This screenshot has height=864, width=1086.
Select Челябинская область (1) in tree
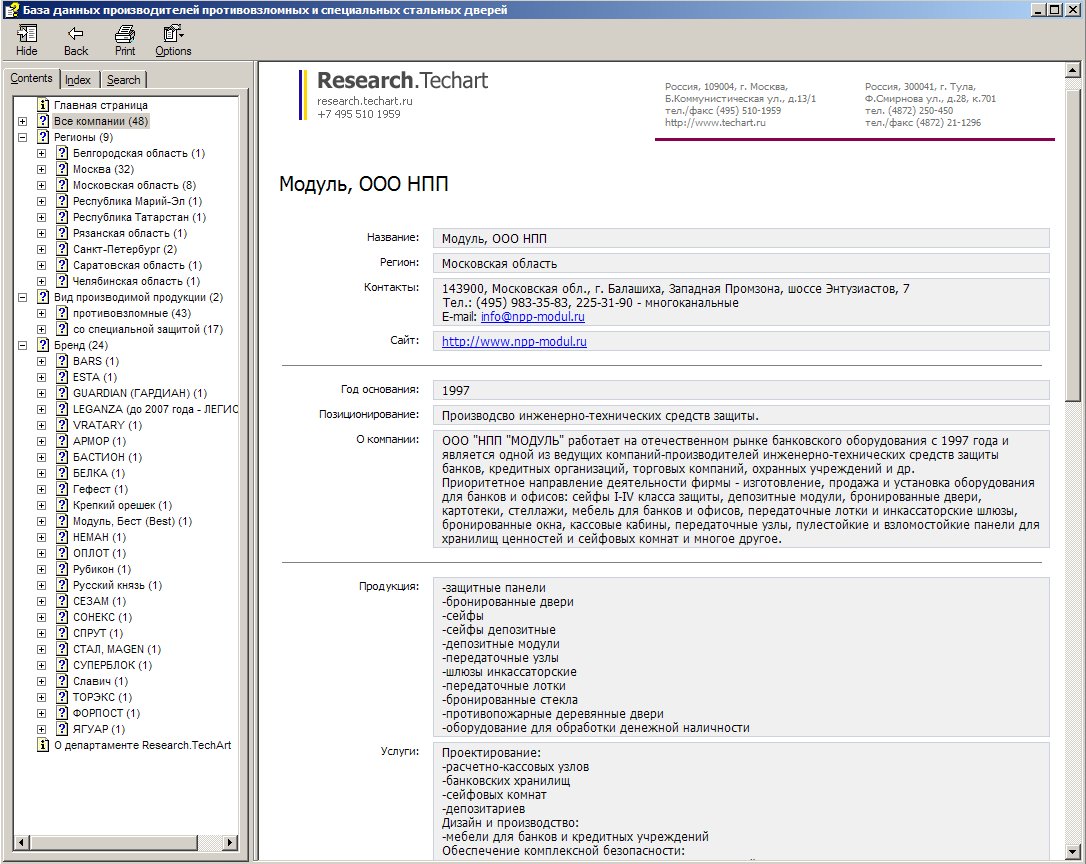(x=136, y=281)
